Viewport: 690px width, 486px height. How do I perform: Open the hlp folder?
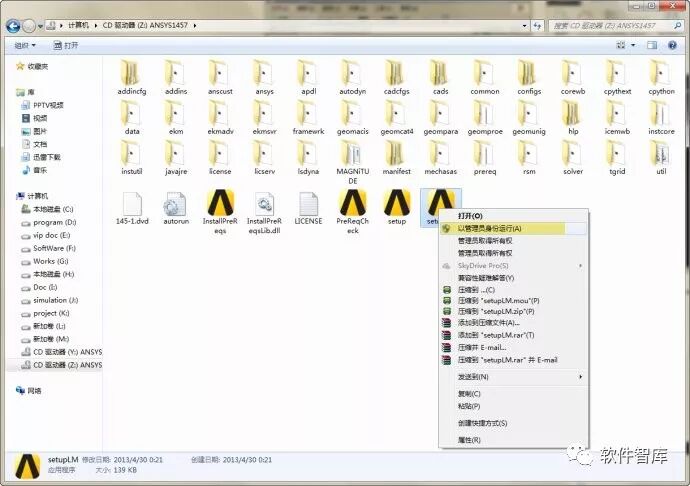(573, 118)
